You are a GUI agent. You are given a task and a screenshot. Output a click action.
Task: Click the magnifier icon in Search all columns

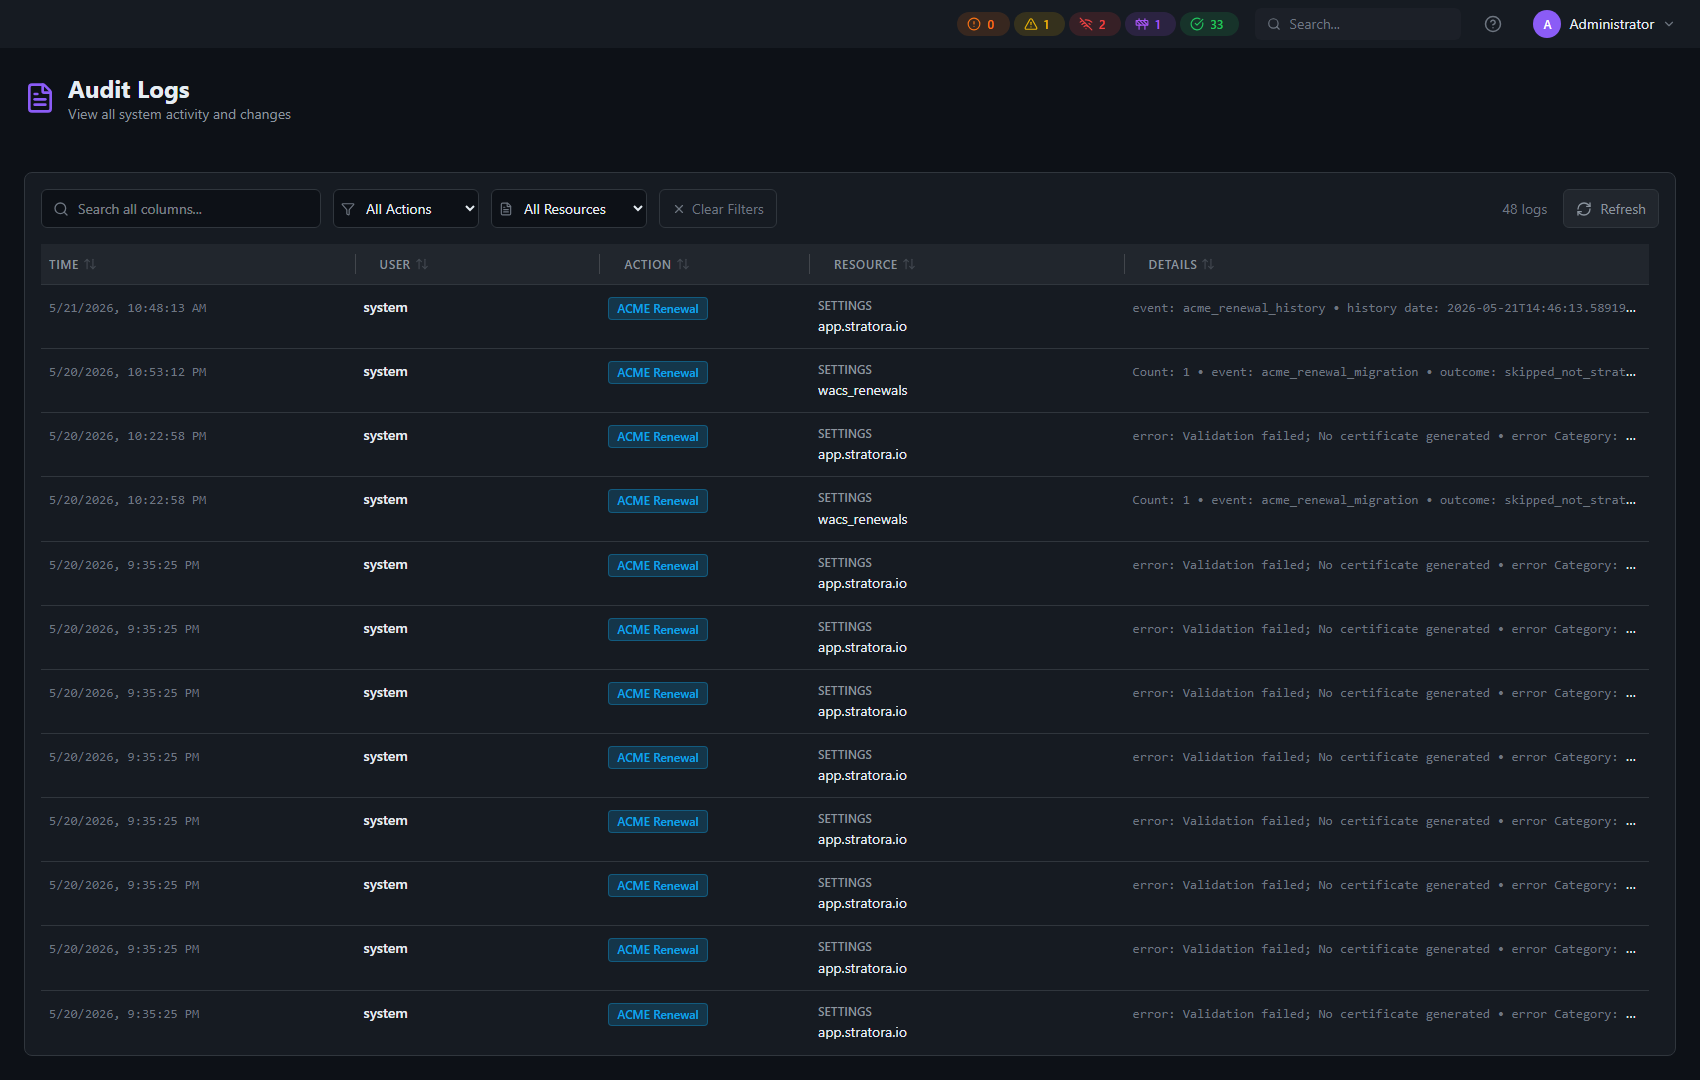click(61, 209)
